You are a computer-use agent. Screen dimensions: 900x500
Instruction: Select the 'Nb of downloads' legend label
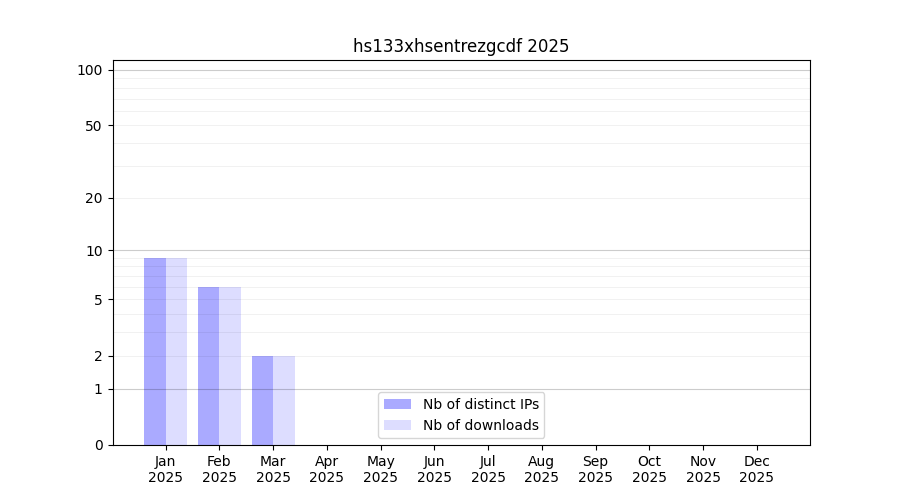click(481, 425)
